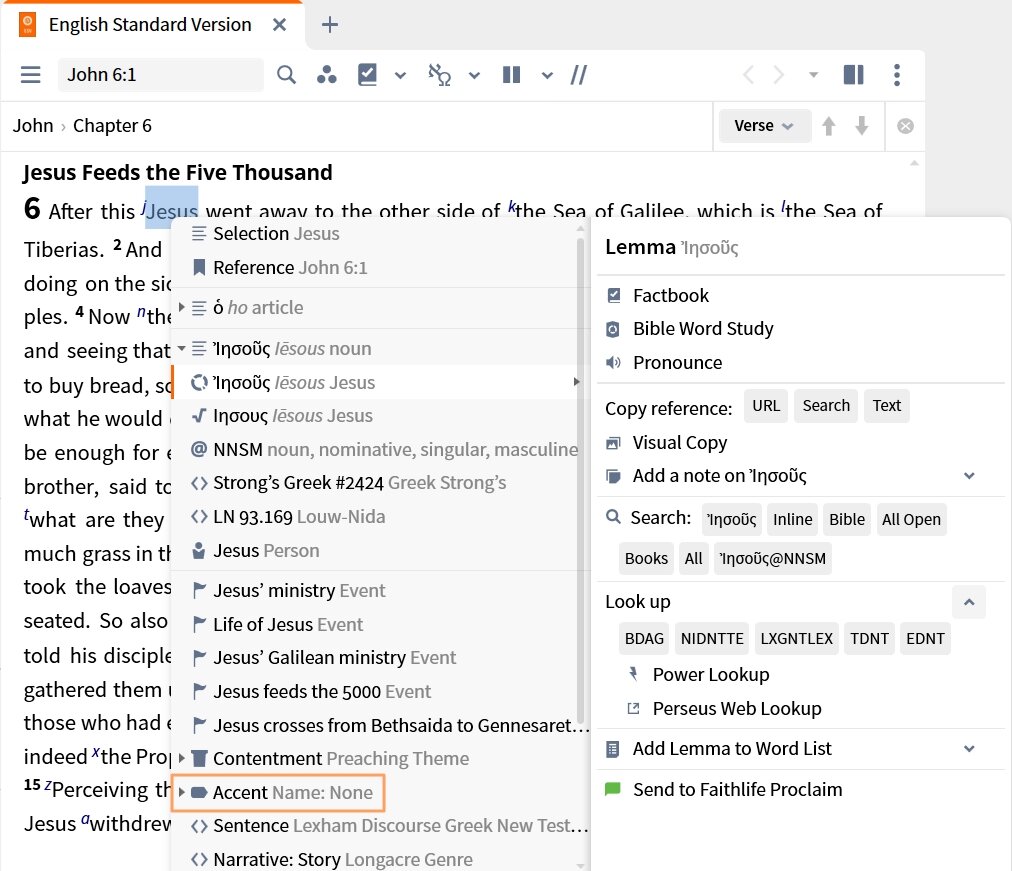Click the BDAG lookup button
1012x871 pixels.
point(644,639)
